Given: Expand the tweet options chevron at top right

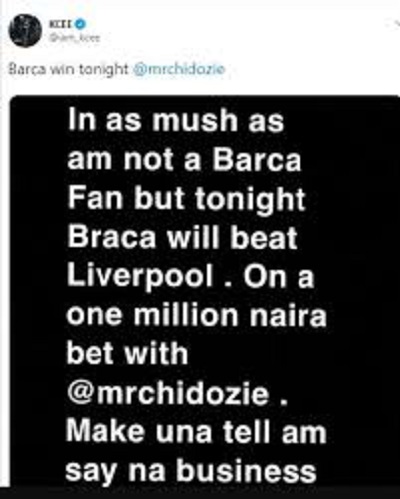Looking at the screenshot, I should coord(396,24).
